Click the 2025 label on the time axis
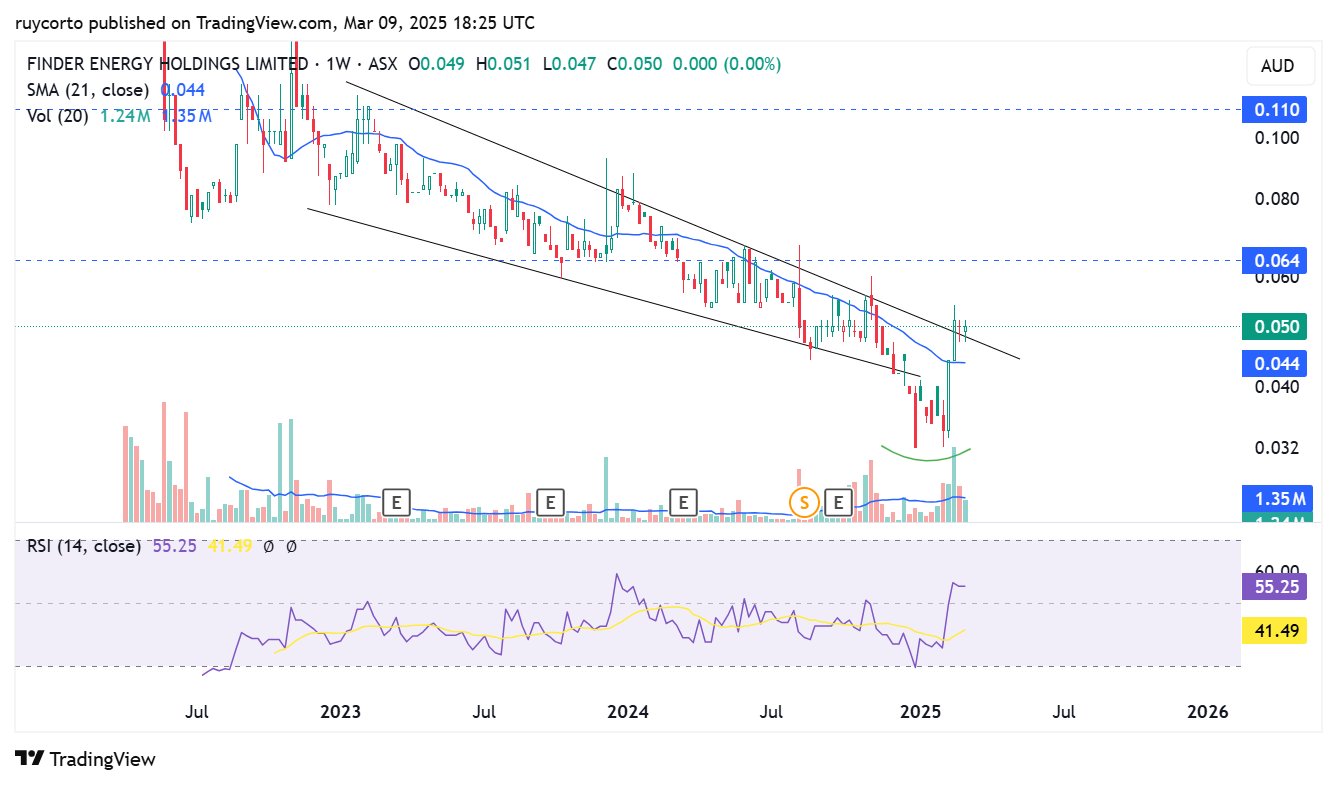This screenshot has width=1337, height=785. click(920, 712)
